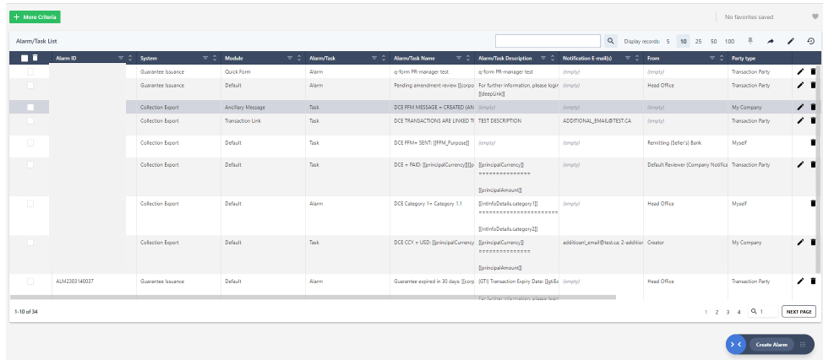833x362 pixels.
Task: Focus the table search input field
Action: (548, 41)
